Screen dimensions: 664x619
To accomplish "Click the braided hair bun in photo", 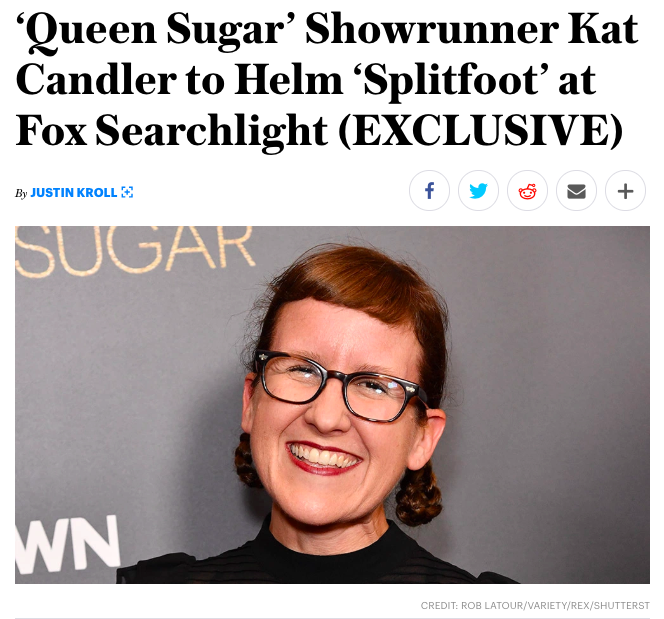I will coord(419,495).
